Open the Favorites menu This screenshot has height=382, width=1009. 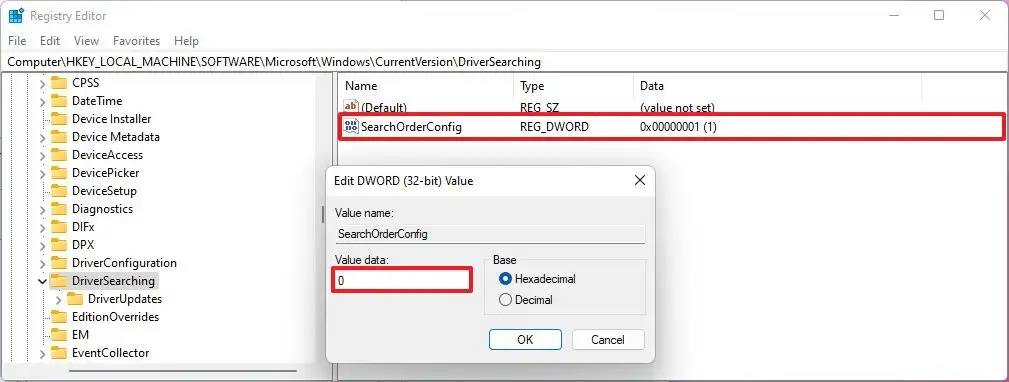coord(136,41)
